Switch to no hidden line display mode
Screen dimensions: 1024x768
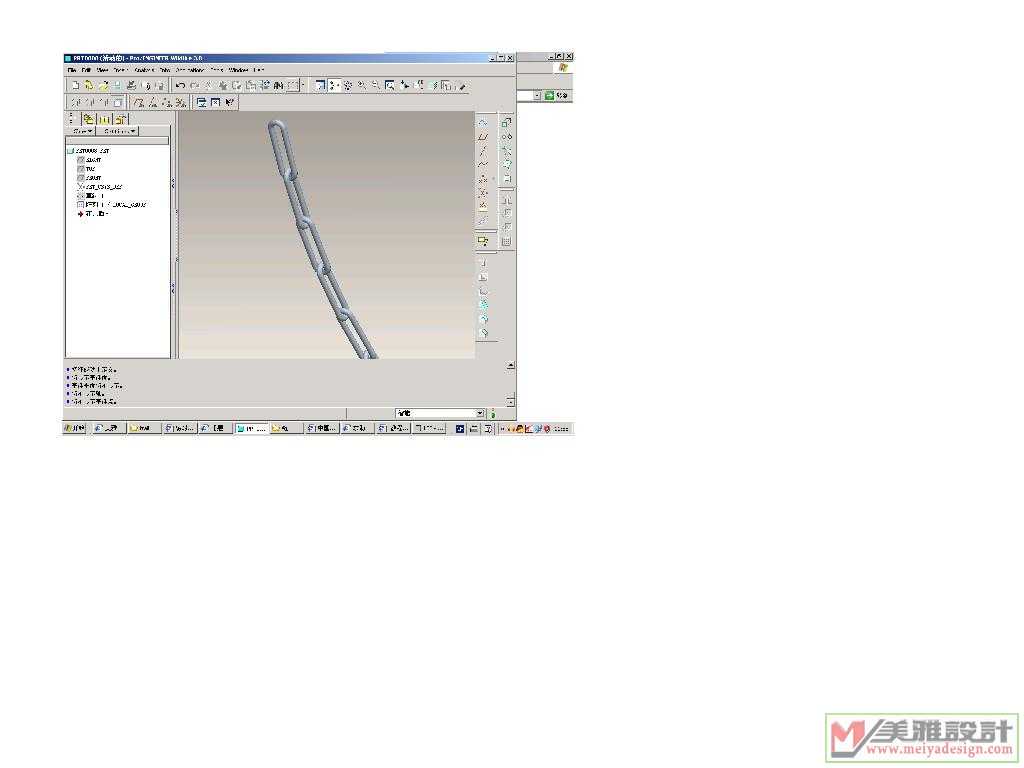point(104,103)
